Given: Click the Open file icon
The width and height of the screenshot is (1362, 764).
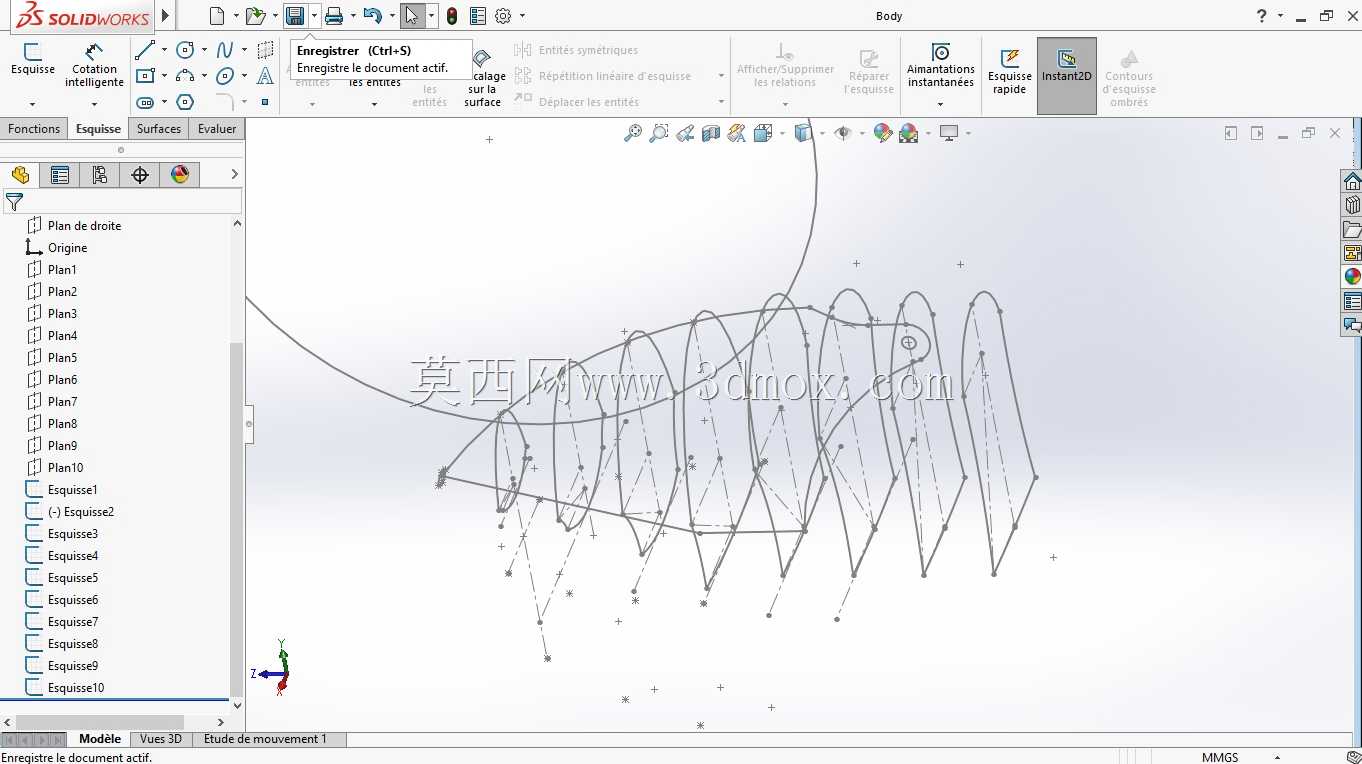Looking at the screenshot, I should click(x=255, y=16).
